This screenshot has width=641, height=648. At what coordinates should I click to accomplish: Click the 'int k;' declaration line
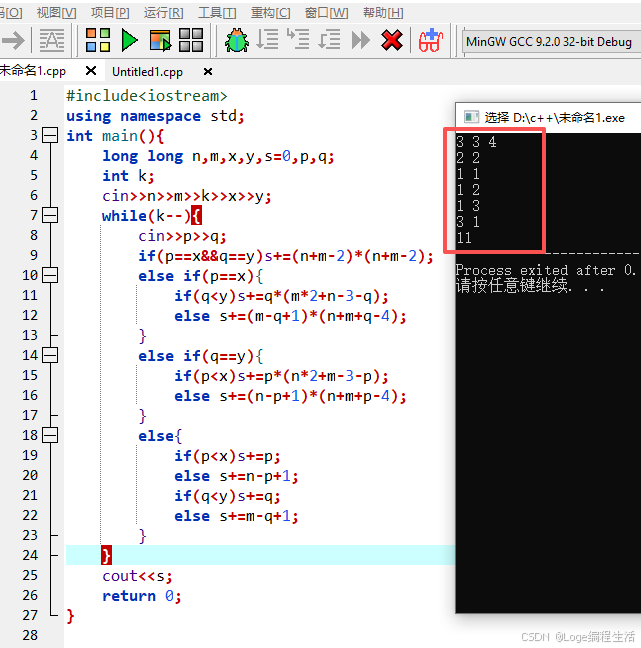[129, 176]
